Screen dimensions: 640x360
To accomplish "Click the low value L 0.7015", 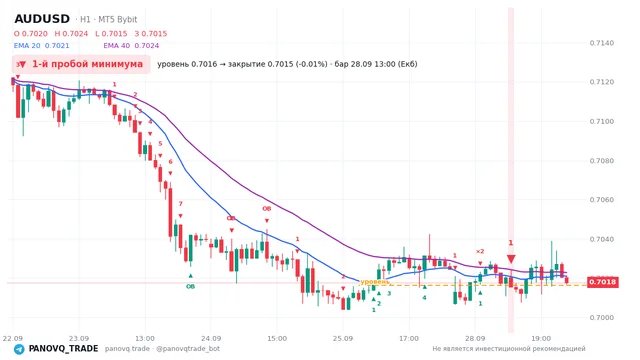I will click(x=111, y=34).
